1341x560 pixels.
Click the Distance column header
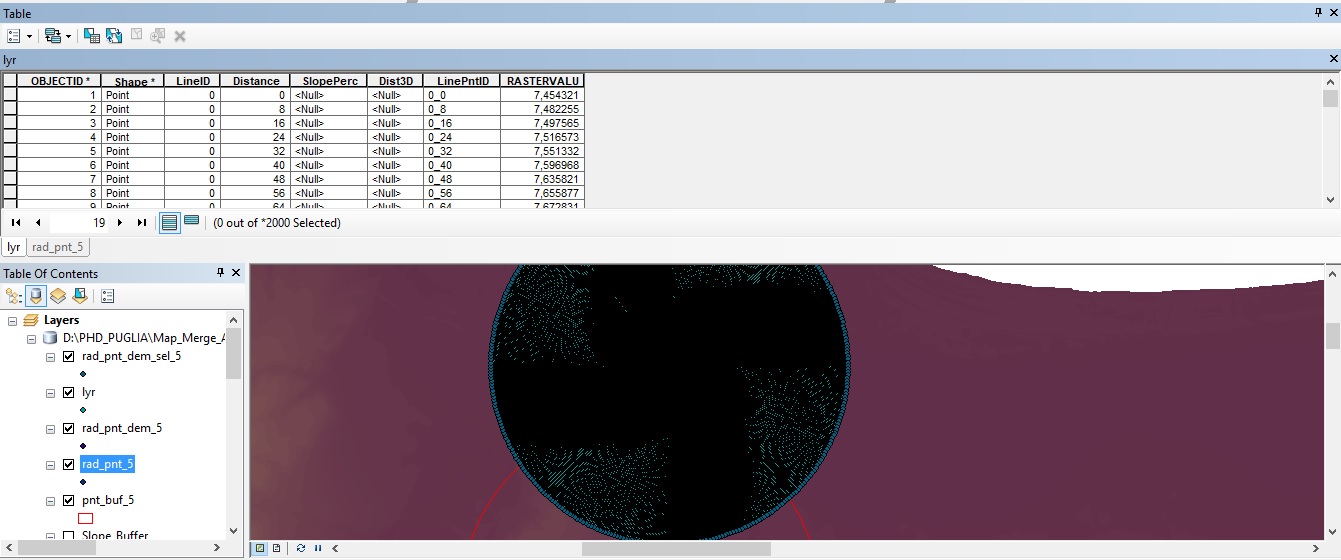[x=255, y=80]
